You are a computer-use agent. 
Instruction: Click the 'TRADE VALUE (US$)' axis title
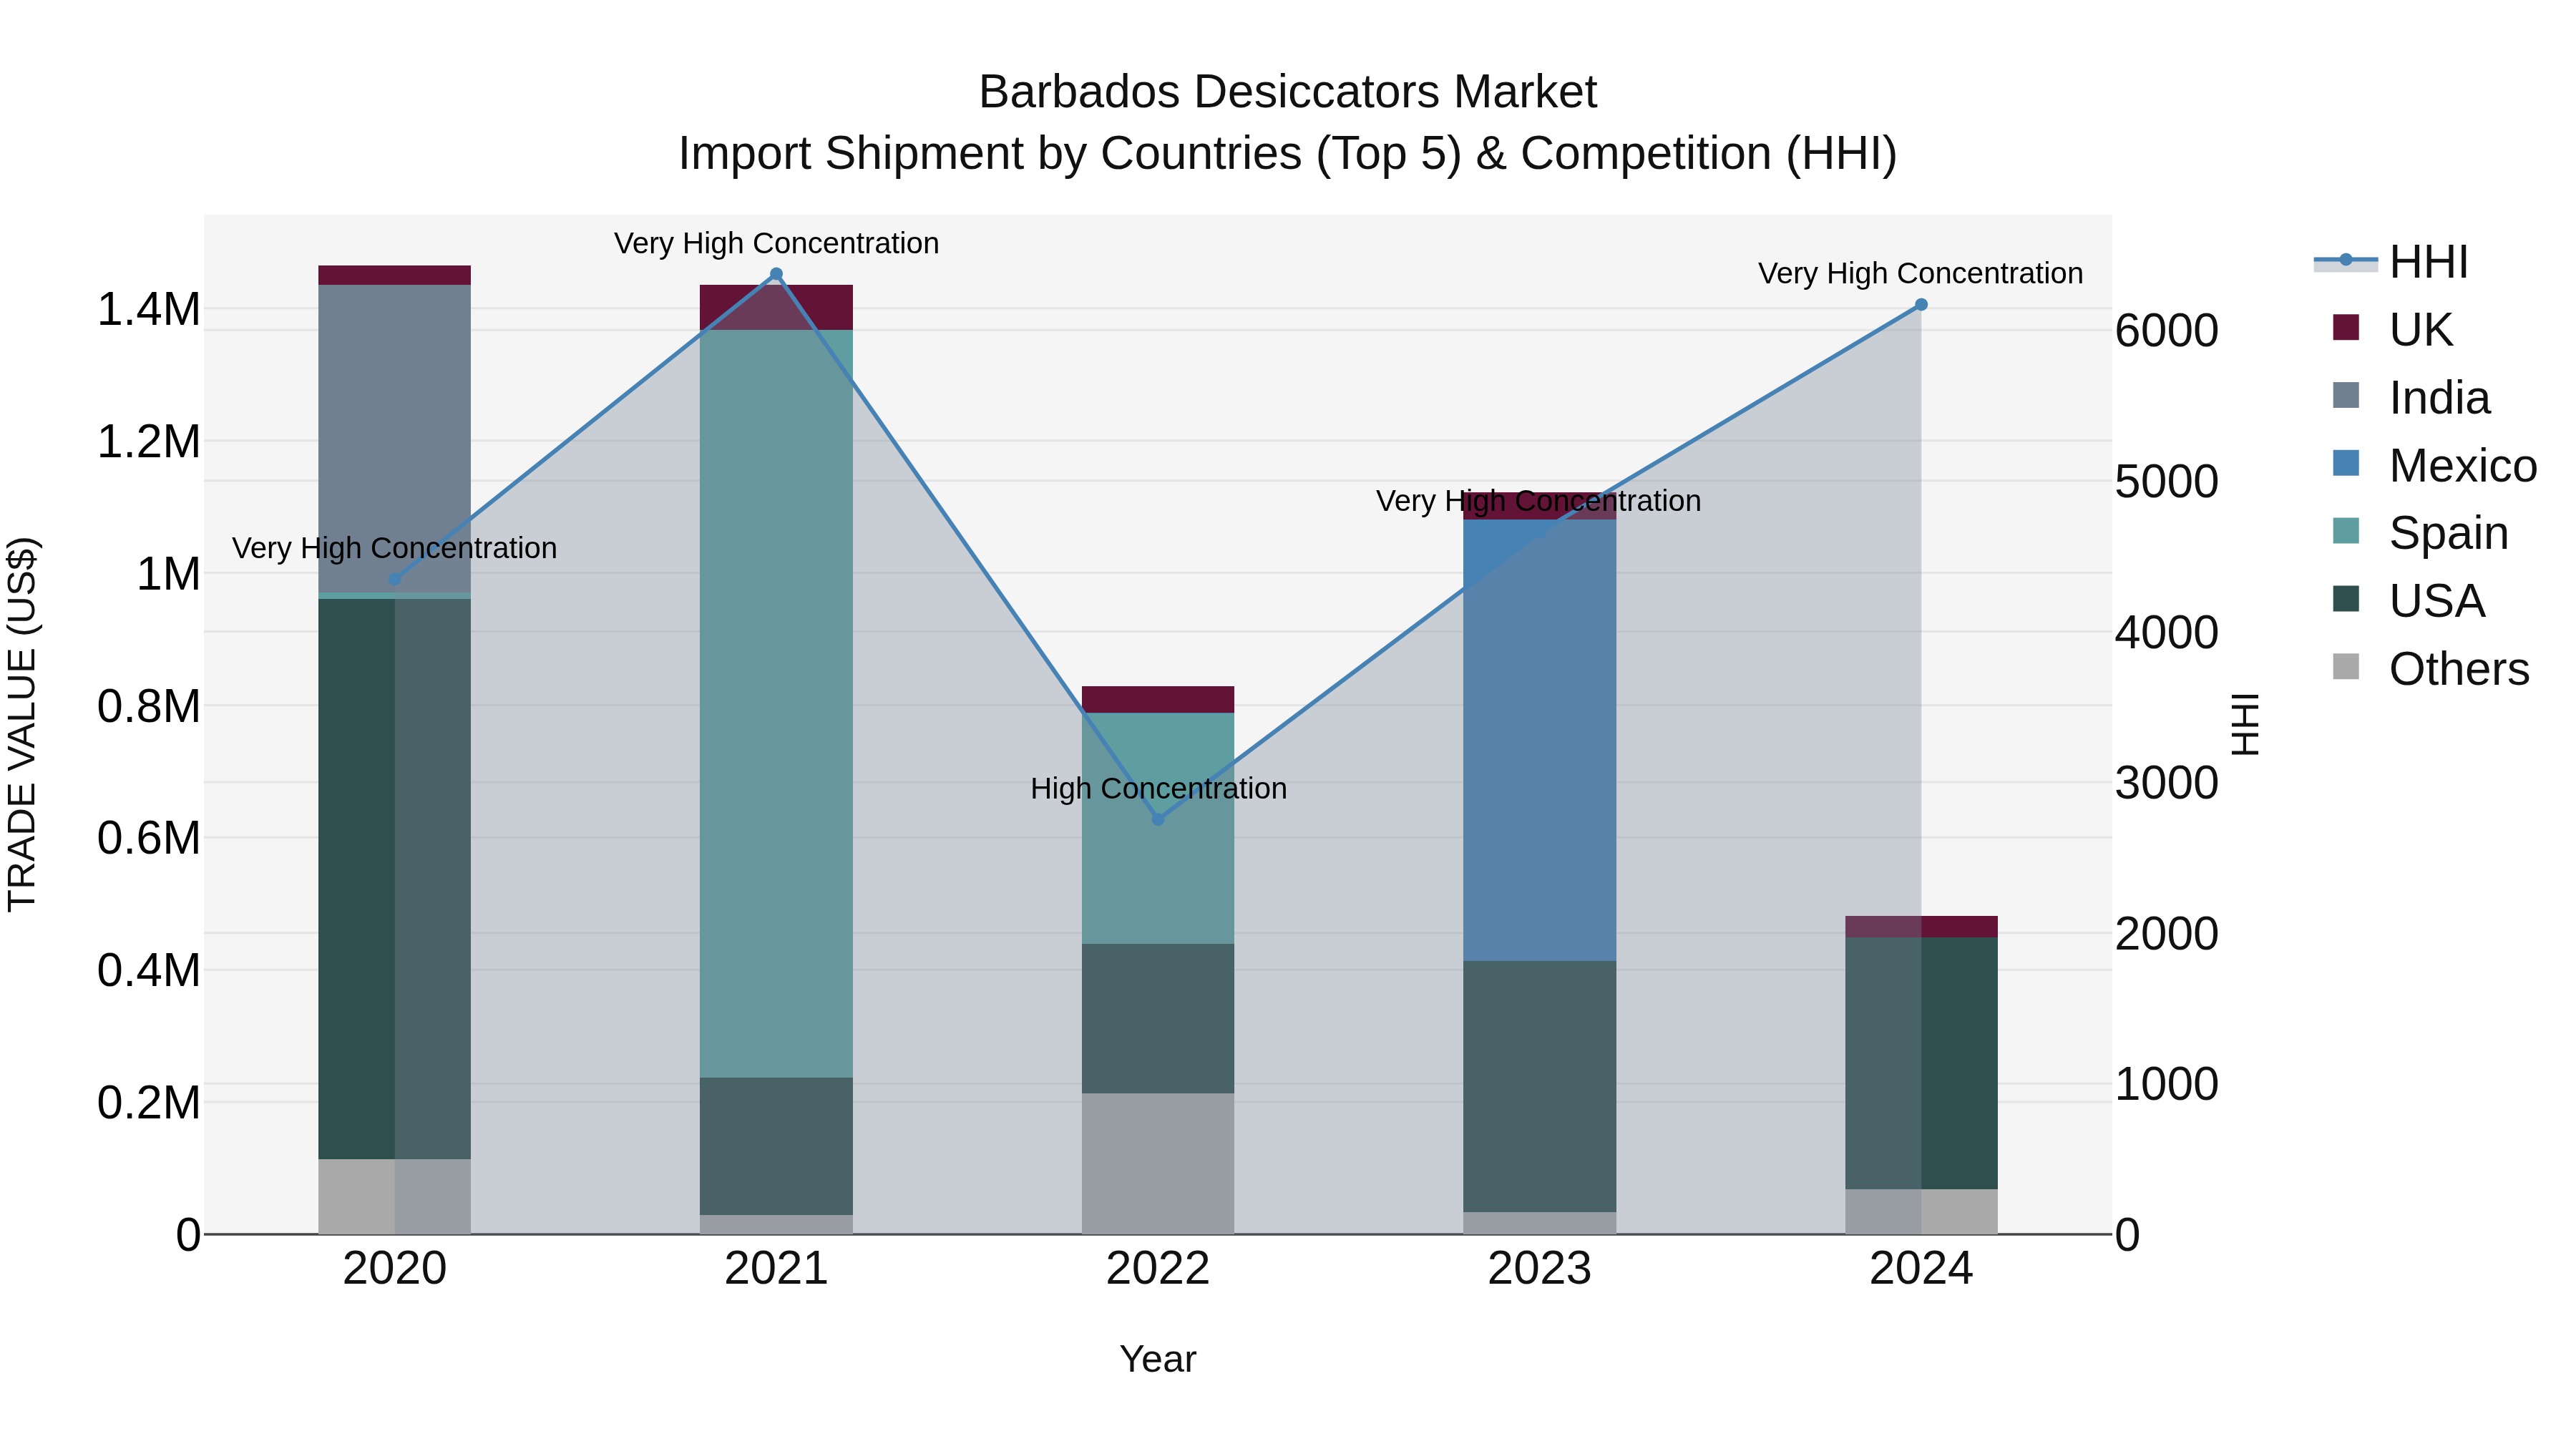[22, 724]
